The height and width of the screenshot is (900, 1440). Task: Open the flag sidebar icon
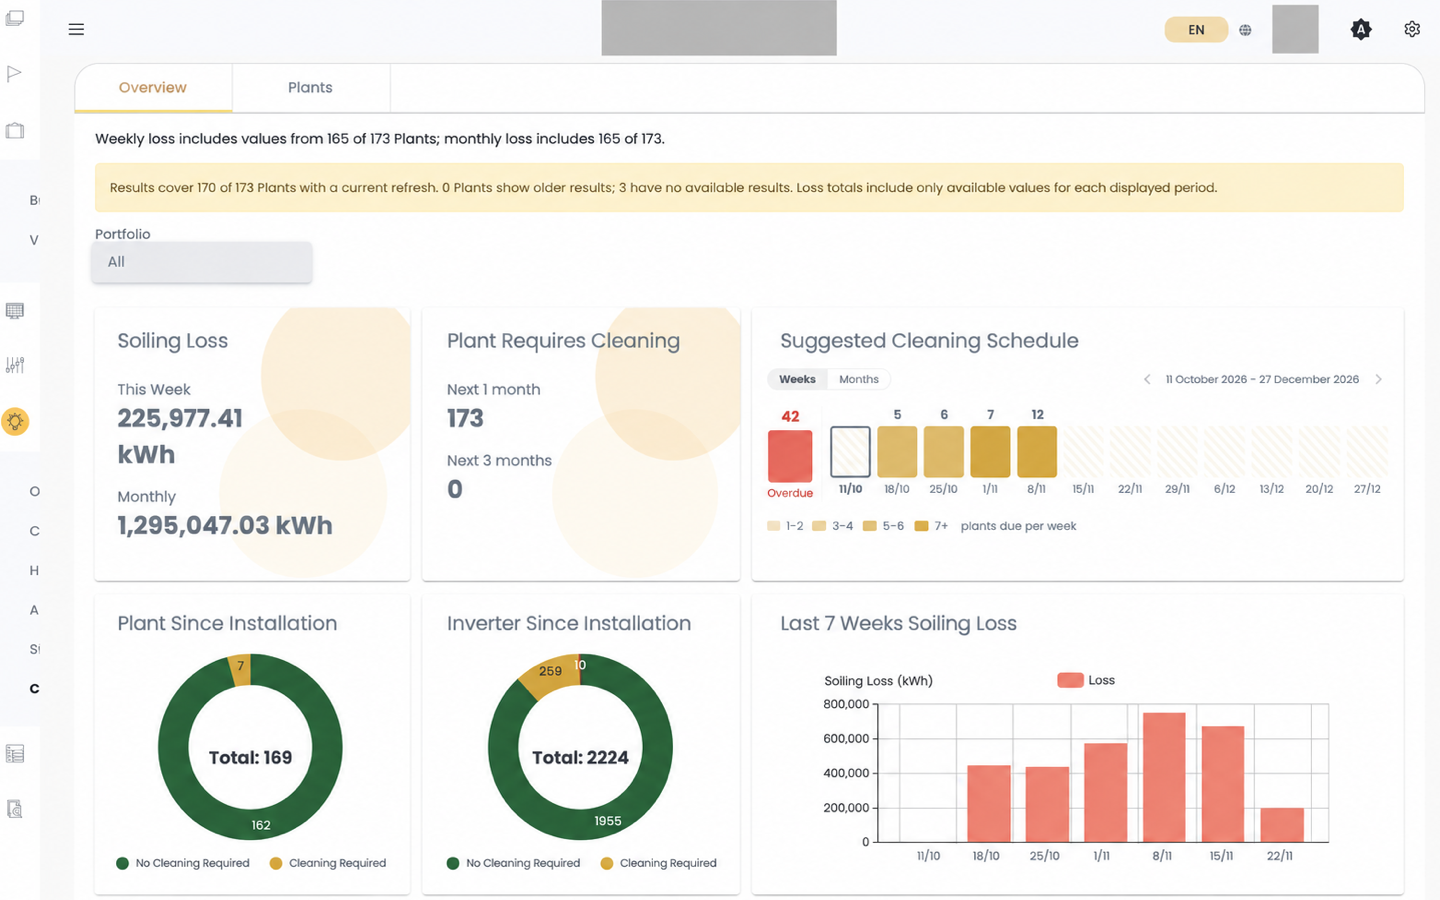coord(15,73)
